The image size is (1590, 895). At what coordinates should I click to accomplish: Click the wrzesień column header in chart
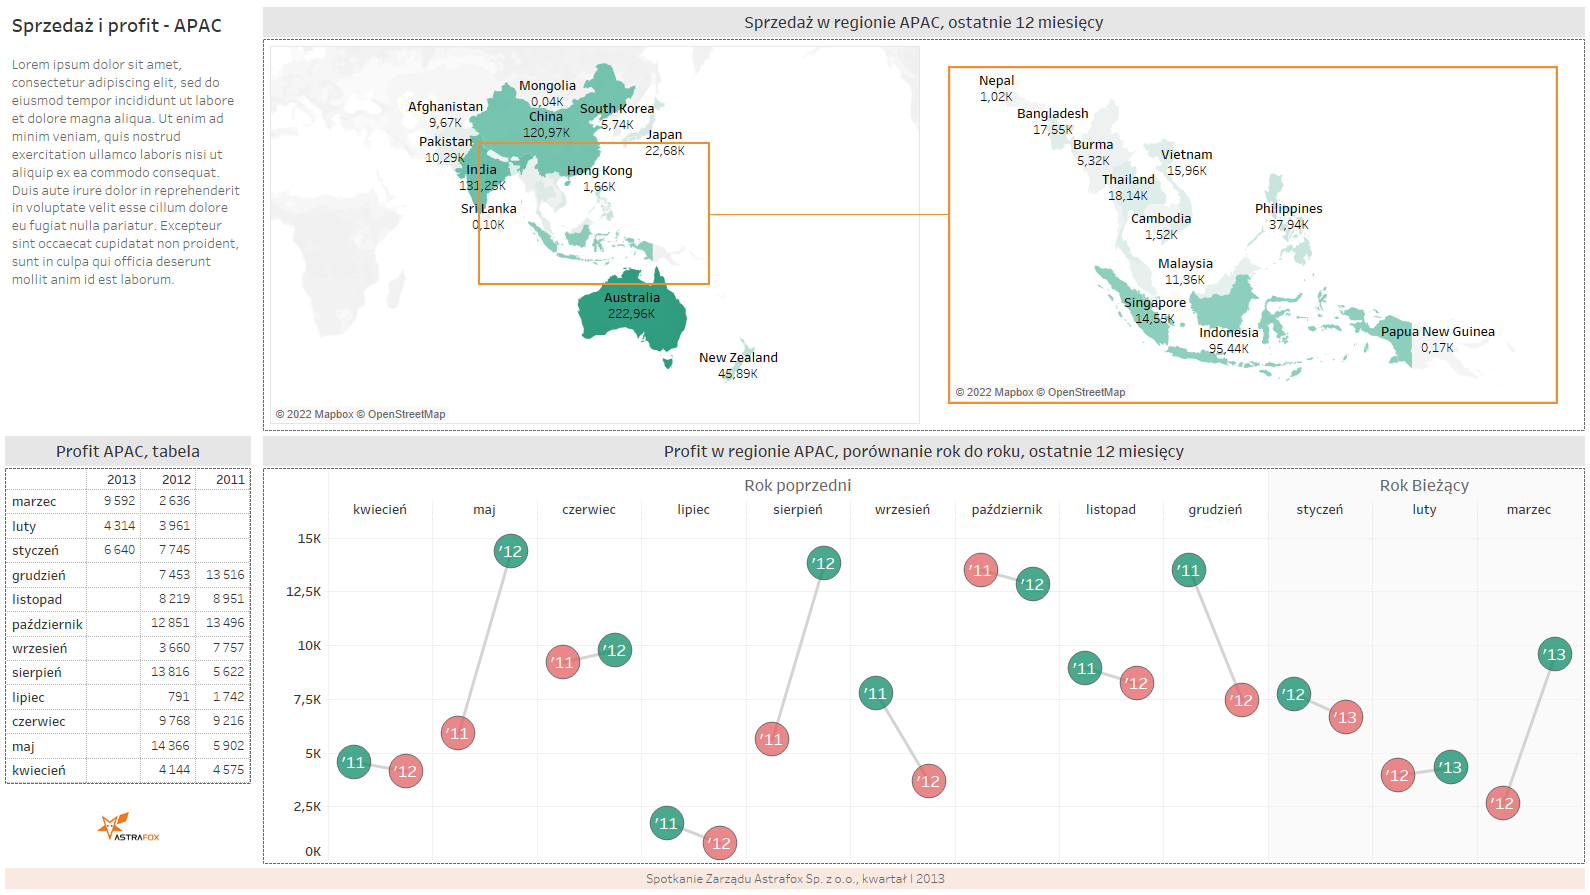pyautogui.click(x=902, y=510)
